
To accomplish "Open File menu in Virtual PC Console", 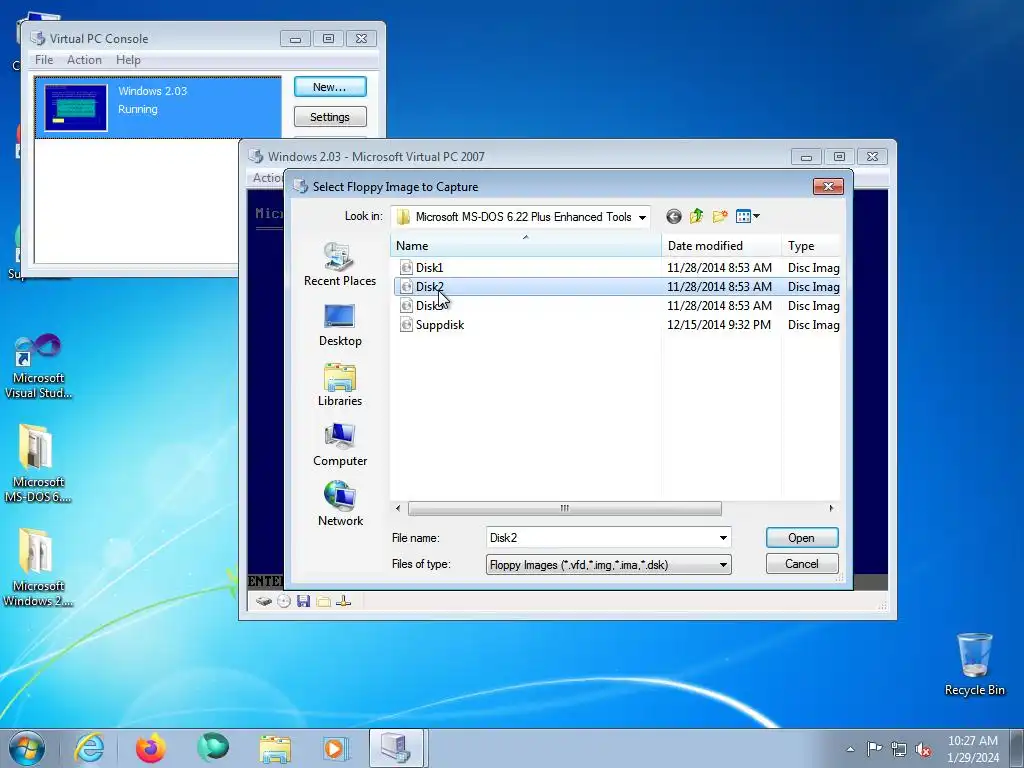I will (44, 59).
